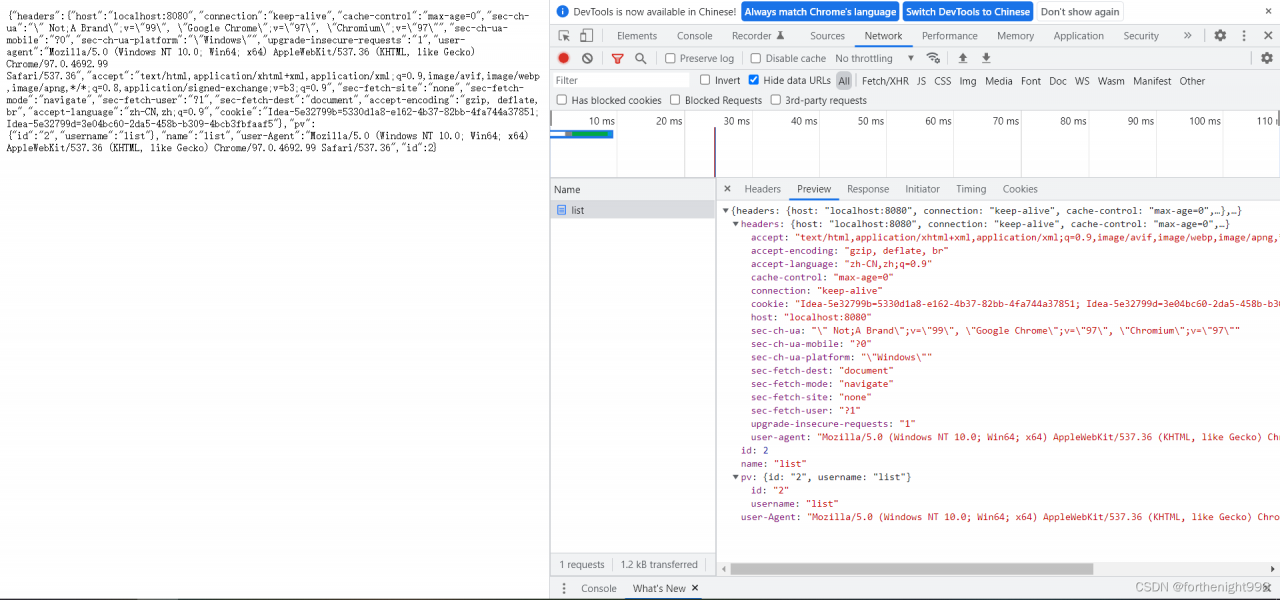Click the red marker line in the timeline

tap(714, 150)
